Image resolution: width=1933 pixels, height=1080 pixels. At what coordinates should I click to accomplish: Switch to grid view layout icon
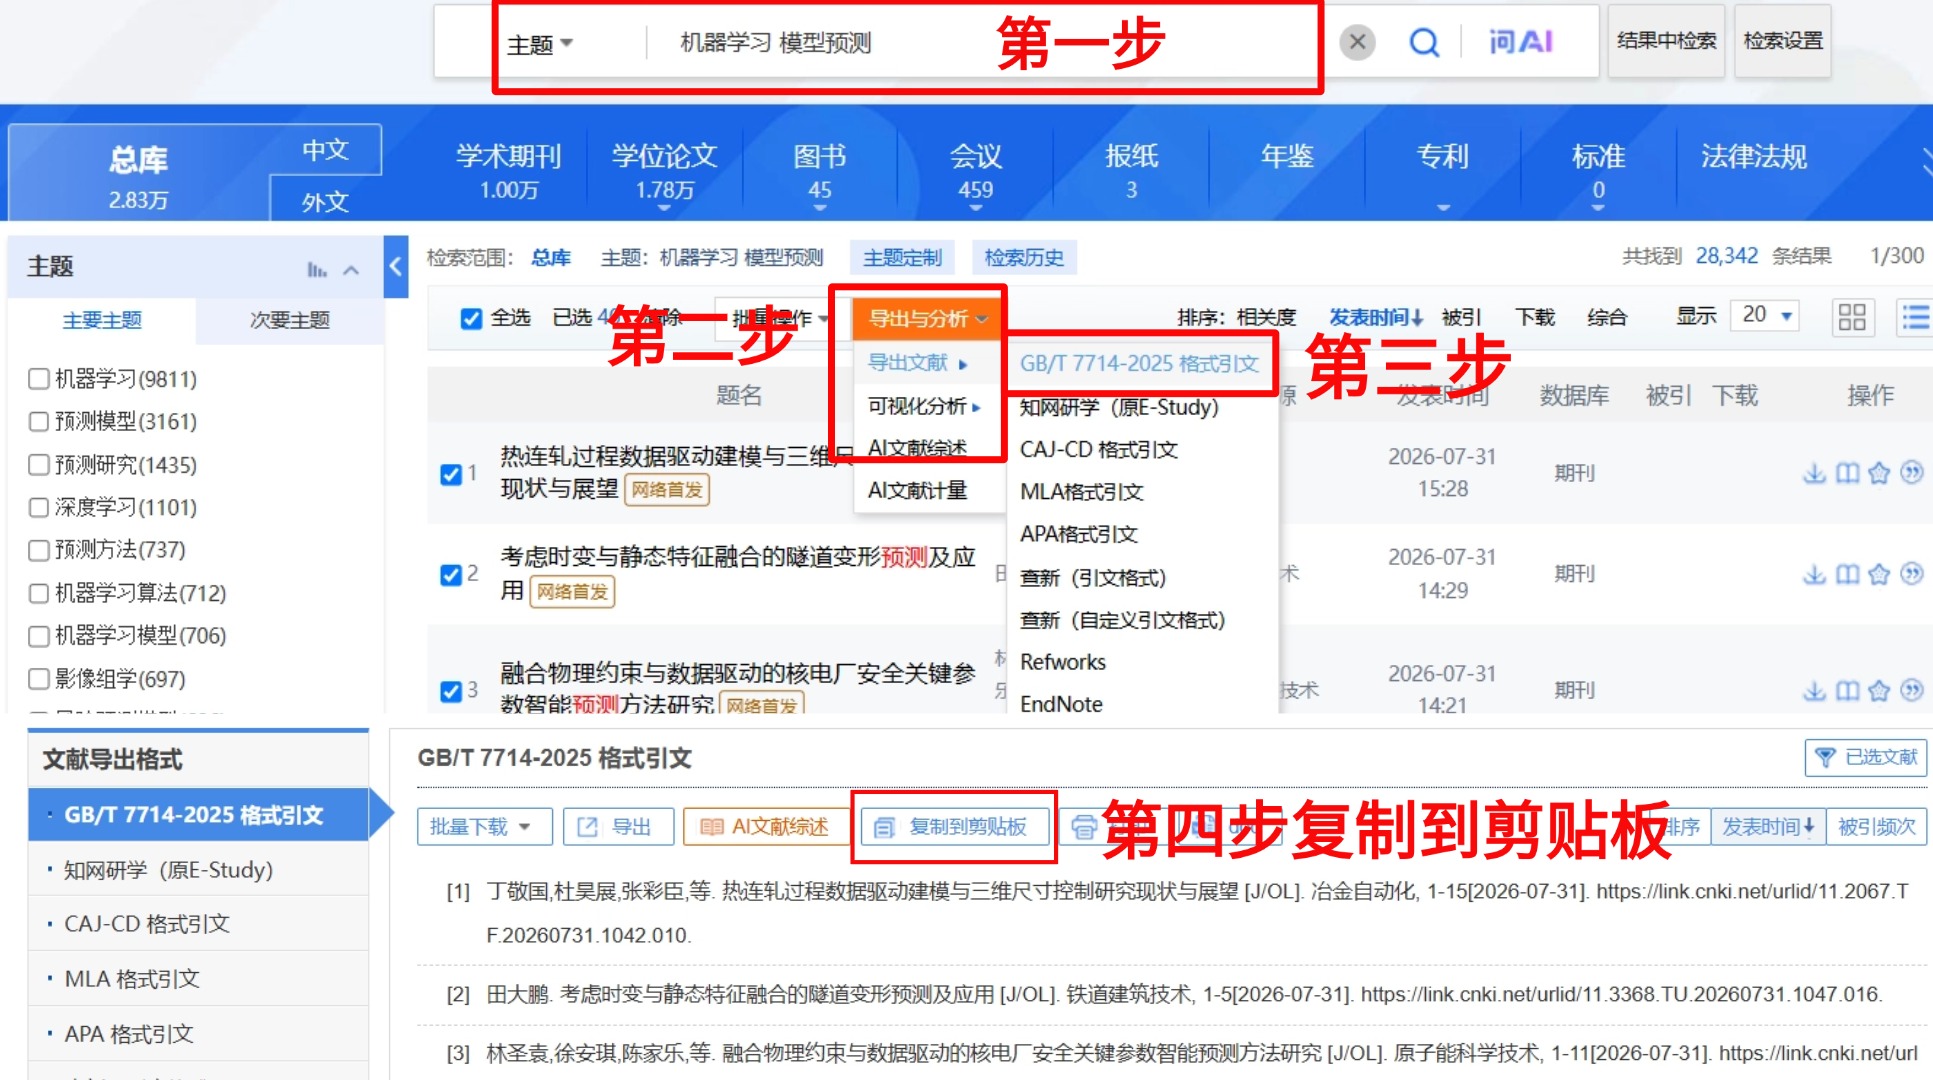coord(1852,317)
